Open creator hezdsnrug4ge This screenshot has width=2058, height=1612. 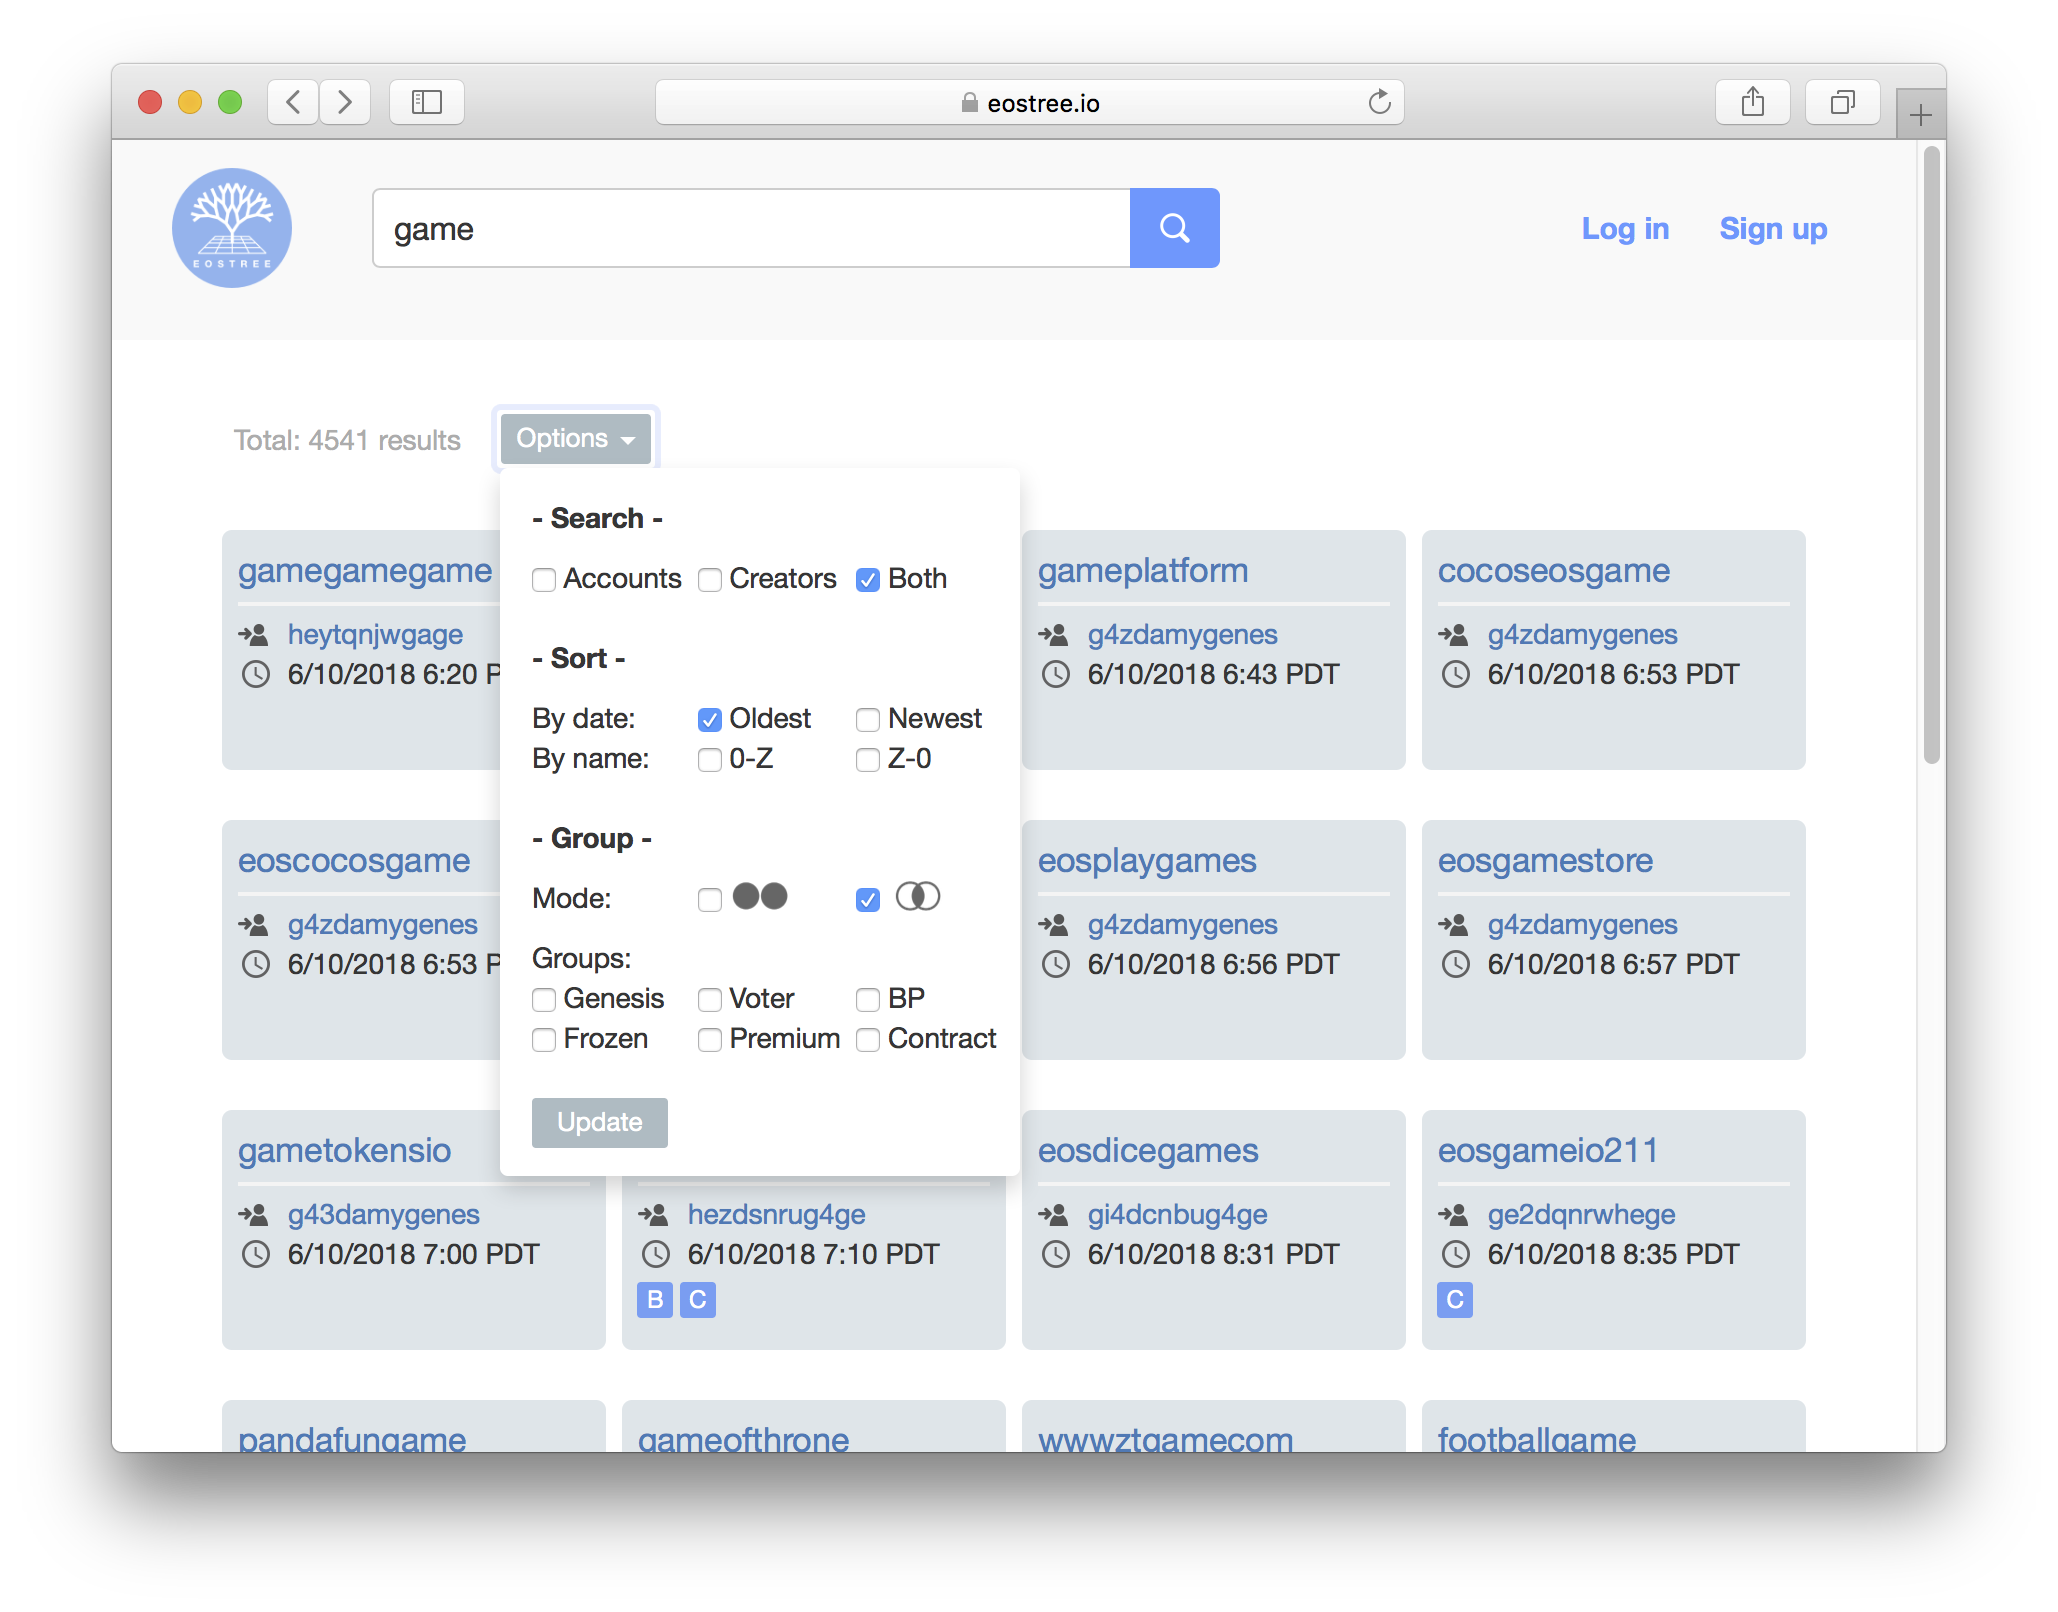[776, 1215]
